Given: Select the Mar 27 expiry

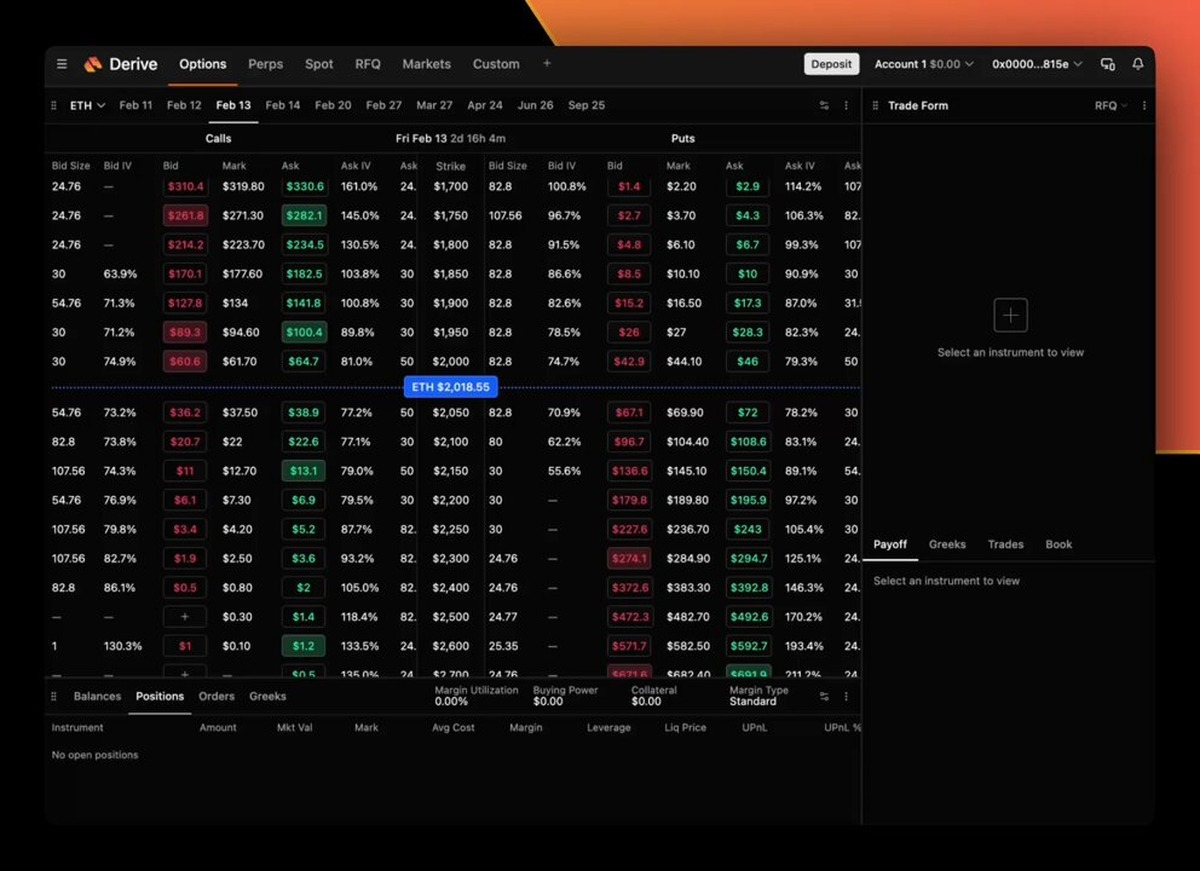Looking at the screenshot, I should [434, 105].
